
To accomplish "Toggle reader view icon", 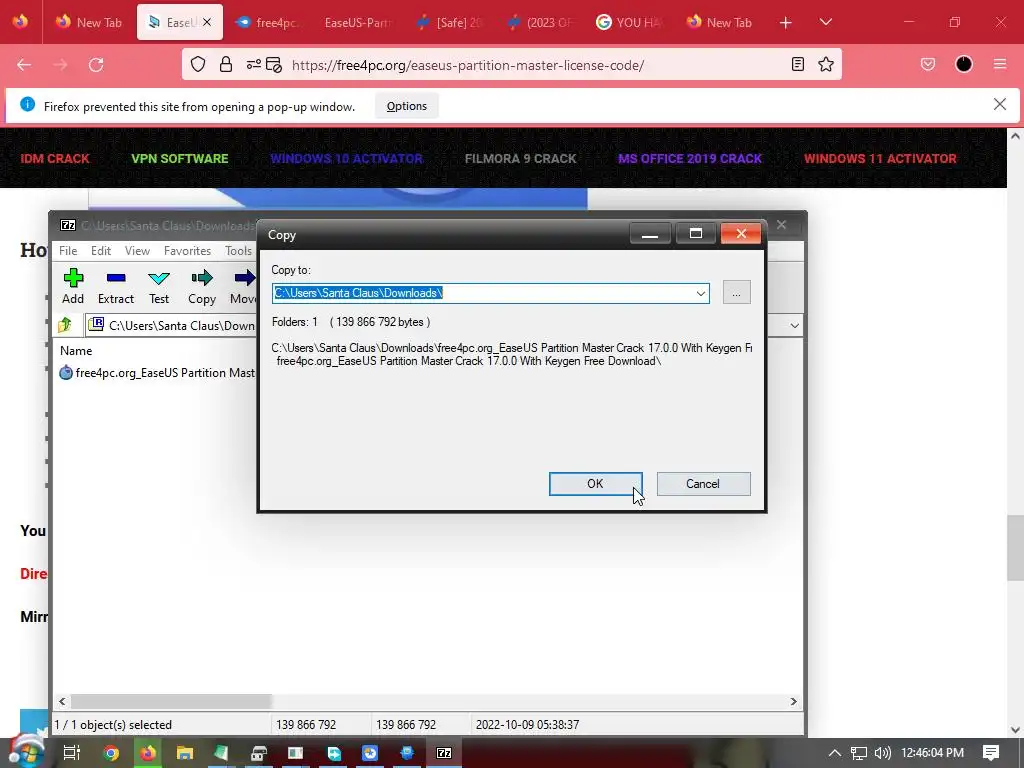I will [x=797, y=64].
